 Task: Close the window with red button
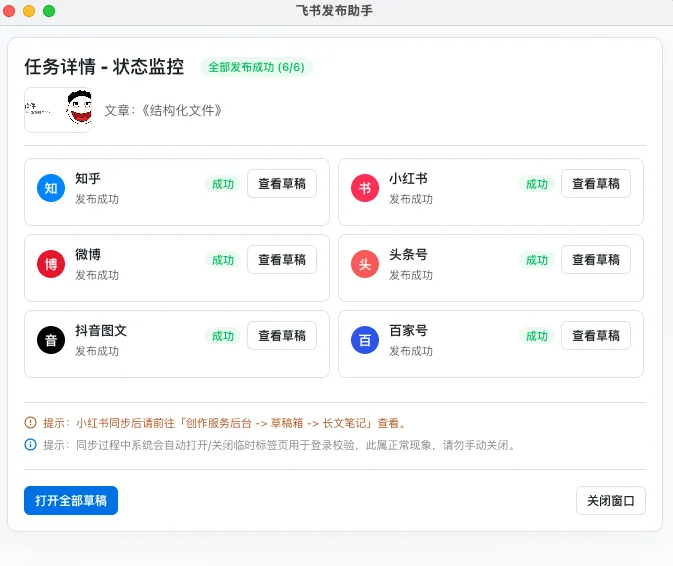pyautogui.click(x=9, y=11)
